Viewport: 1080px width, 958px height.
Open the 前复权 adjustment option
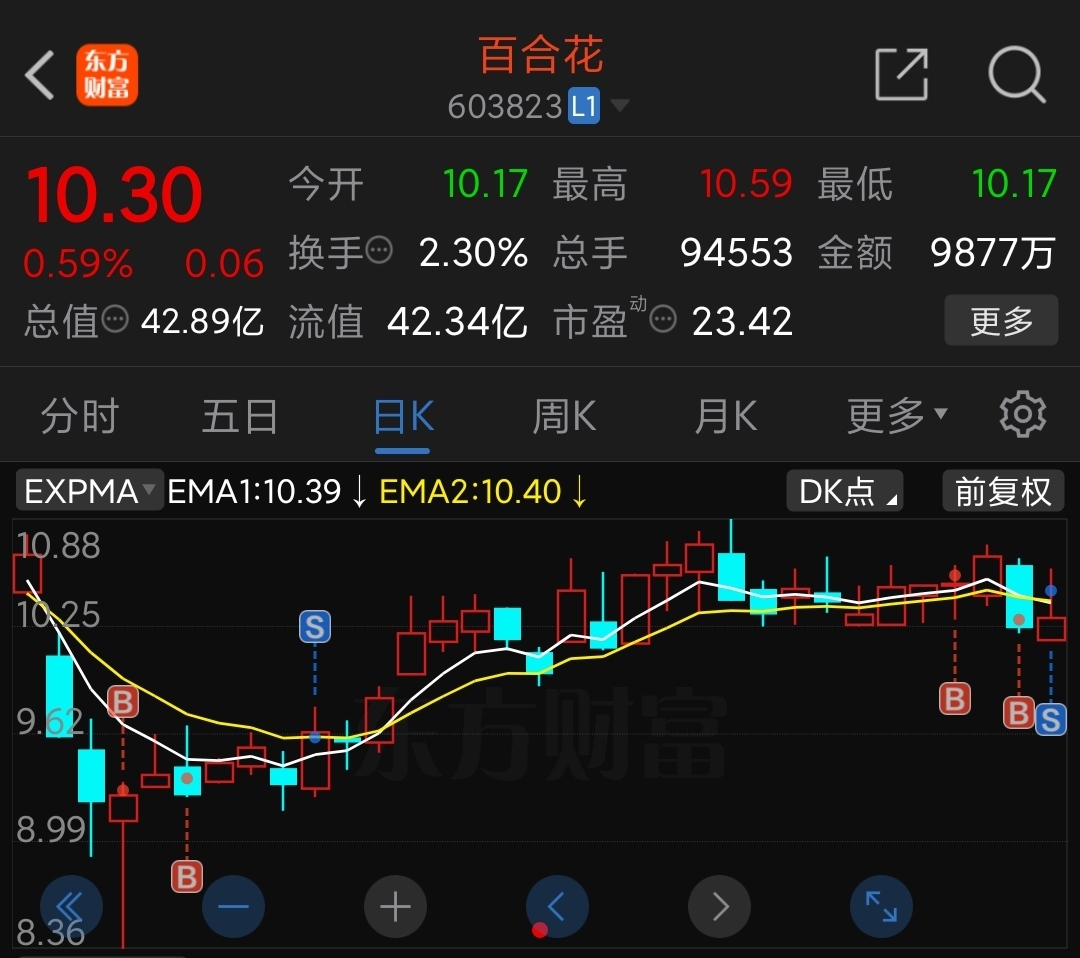pos(1003,491)
